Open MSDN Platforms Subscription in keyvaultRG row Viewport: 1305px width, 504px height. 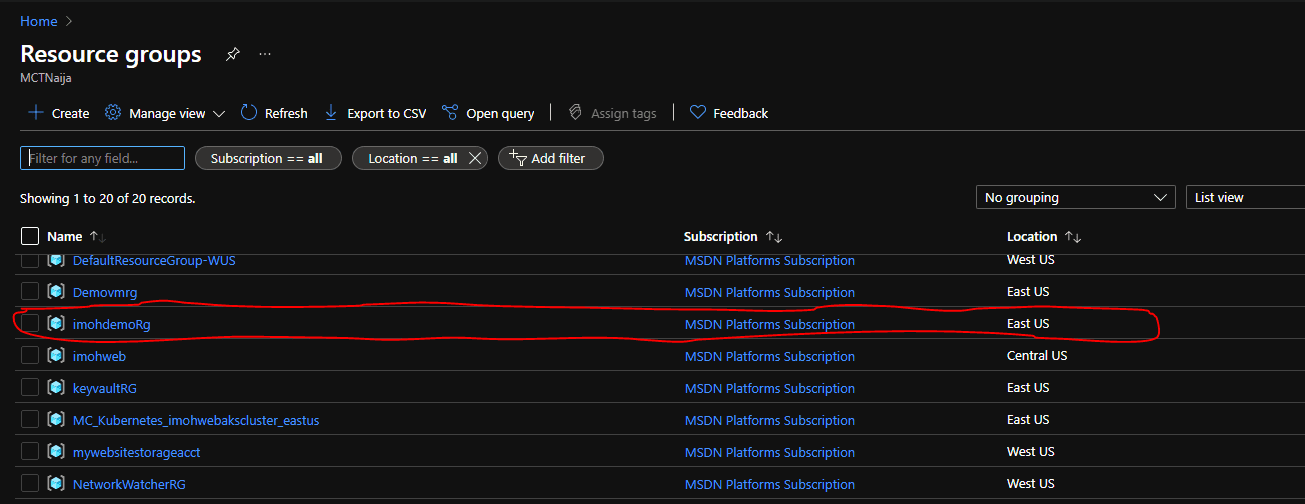click(770, 388)
